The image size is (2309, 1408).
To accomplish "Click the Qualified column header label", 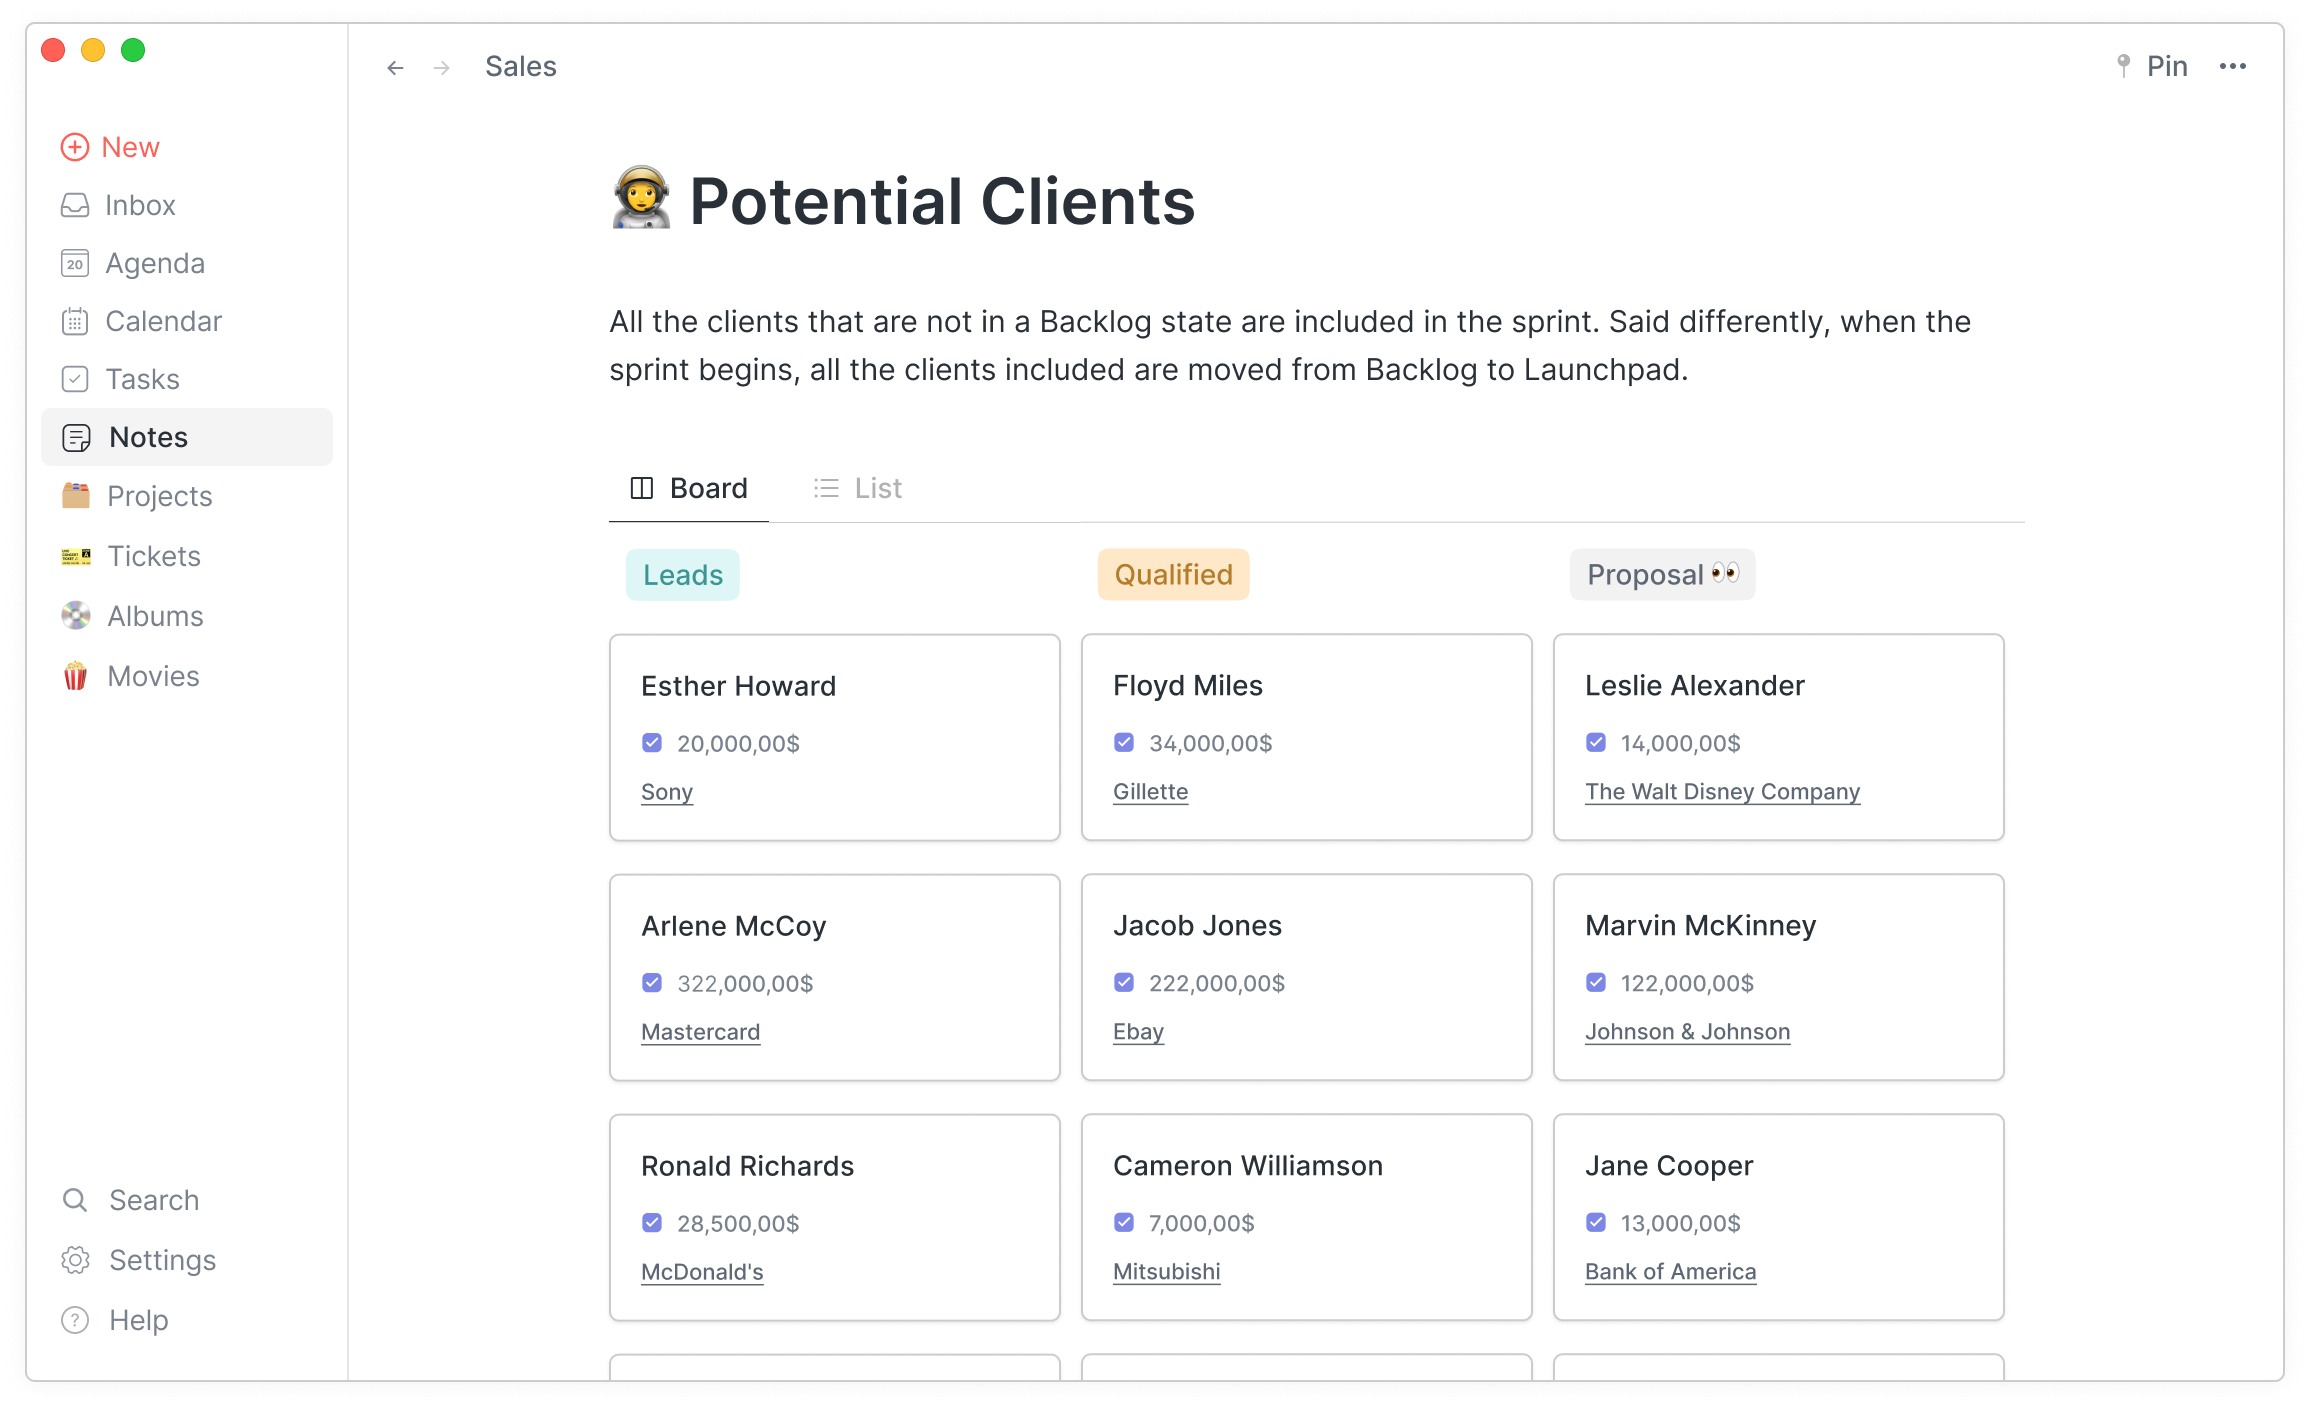I will (1173, 575).
